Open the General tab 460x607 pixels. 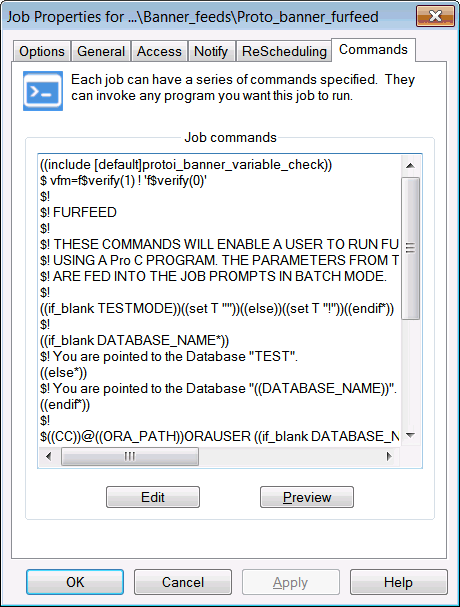point(101,51)
